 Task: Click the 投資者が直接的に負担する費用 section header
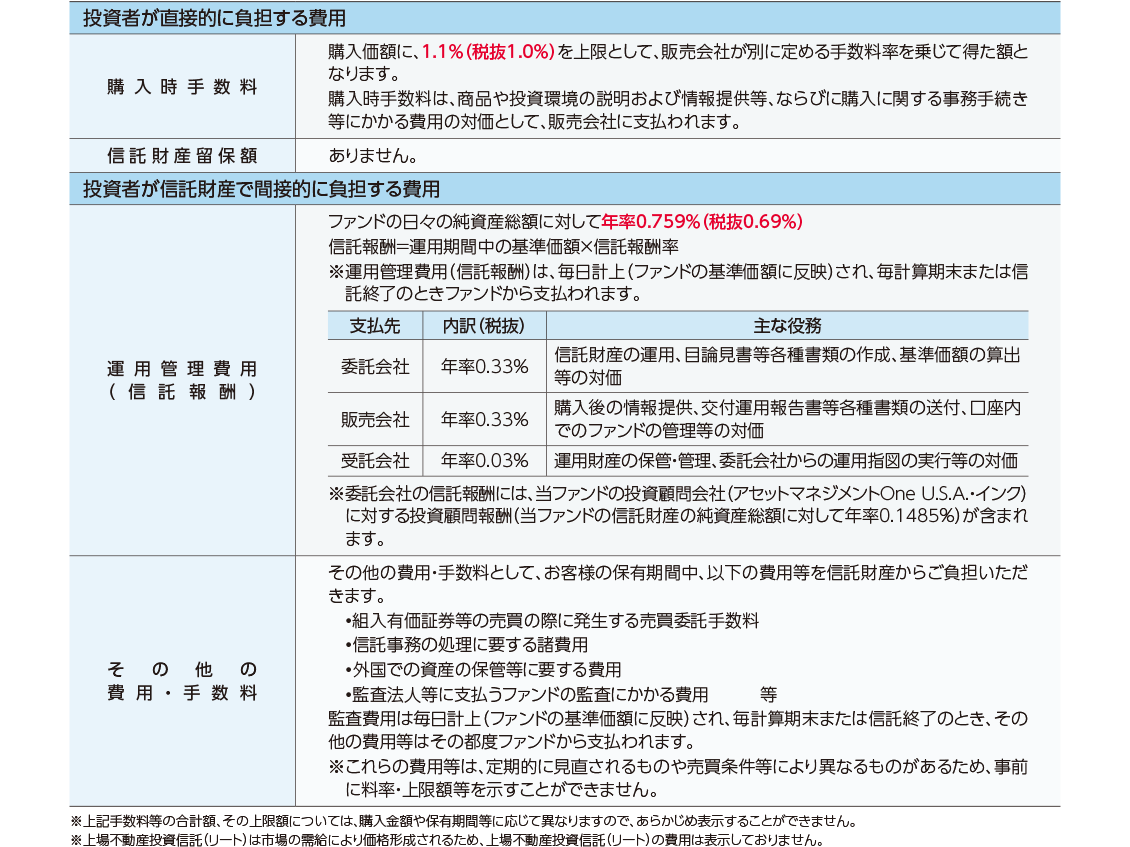(215, 18)
